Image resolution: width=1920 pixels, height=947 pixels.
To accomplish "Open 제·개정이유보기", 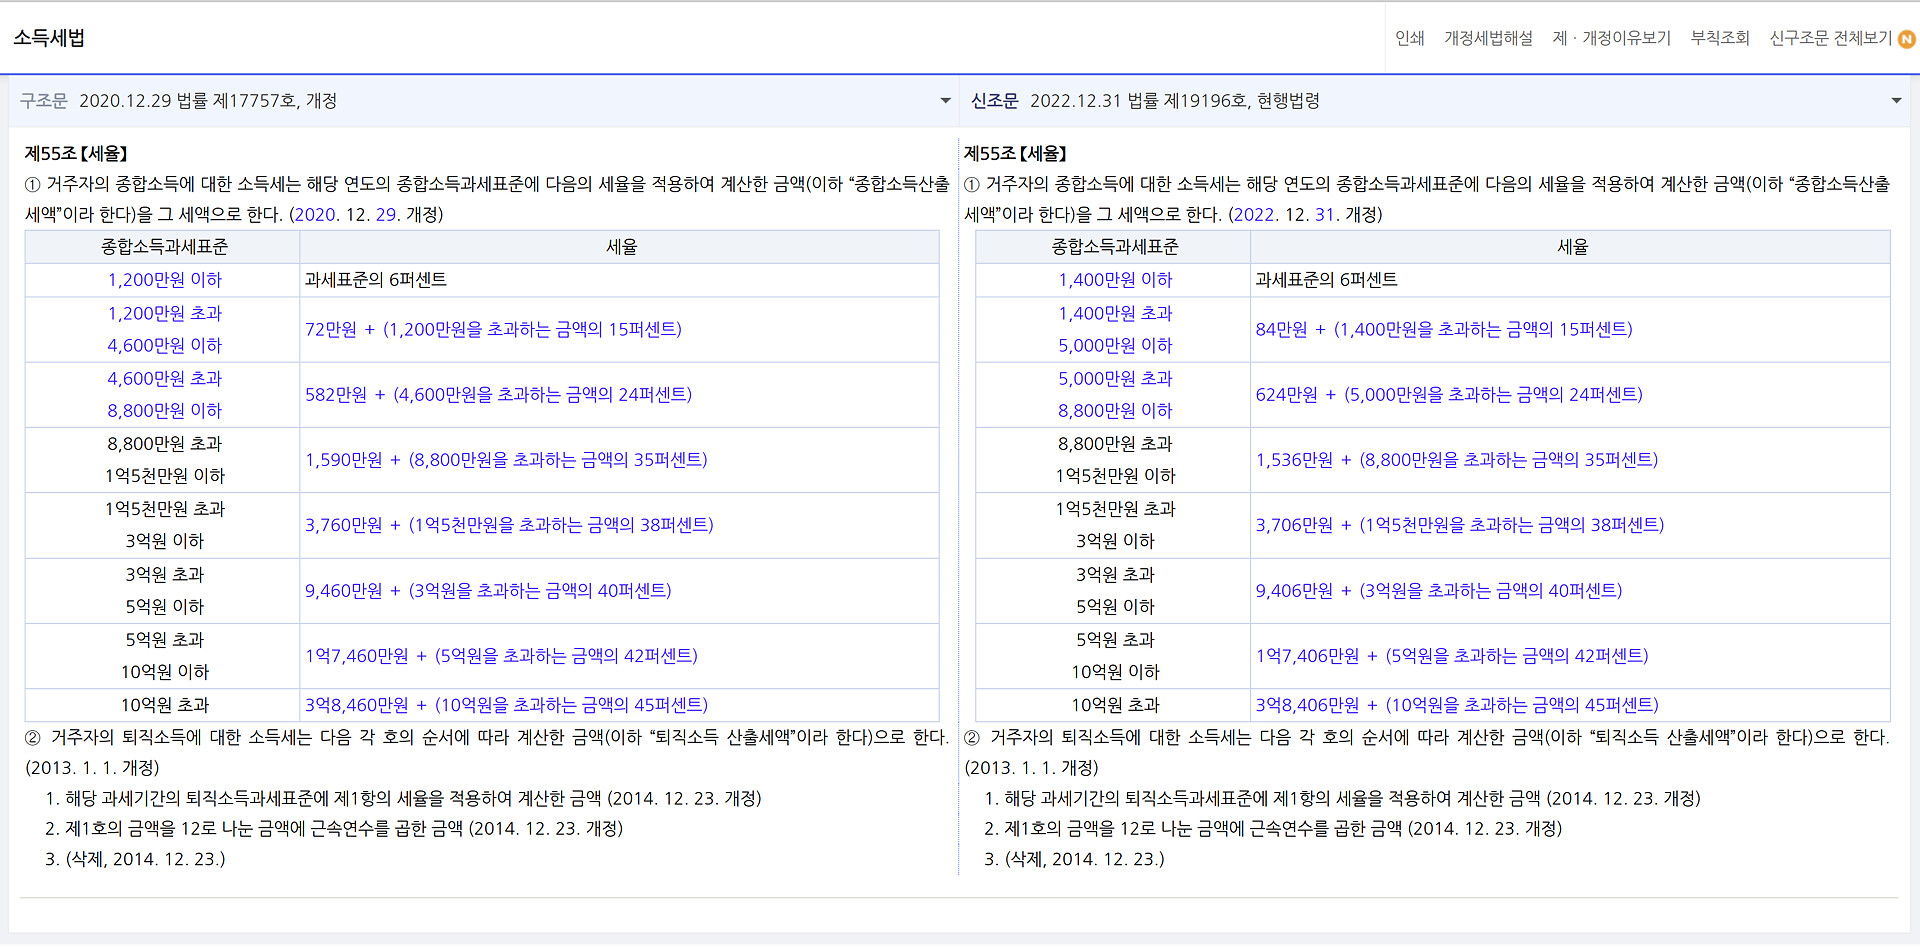I will [x=1611, y=38].
